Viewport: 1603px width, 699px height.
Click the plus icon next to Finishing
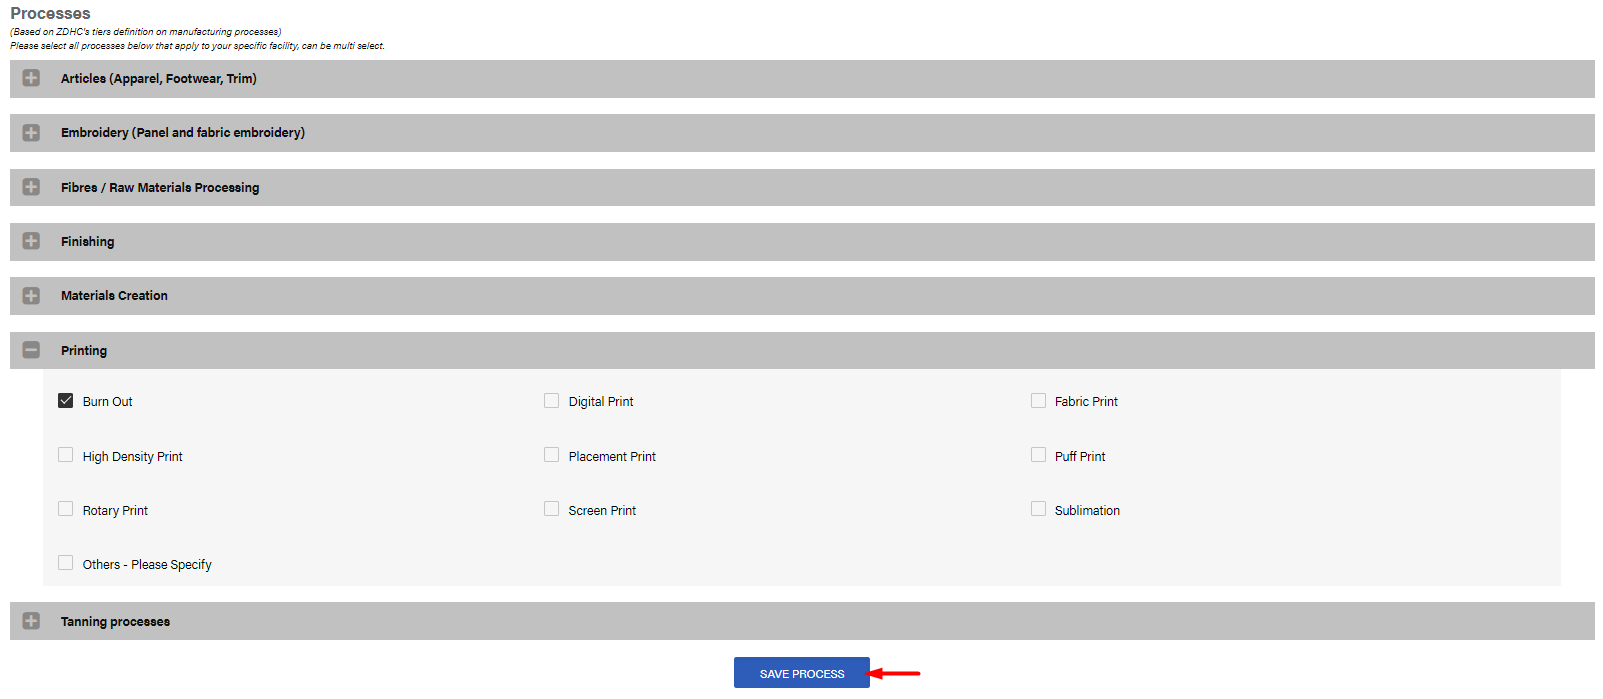coord(31,241)
